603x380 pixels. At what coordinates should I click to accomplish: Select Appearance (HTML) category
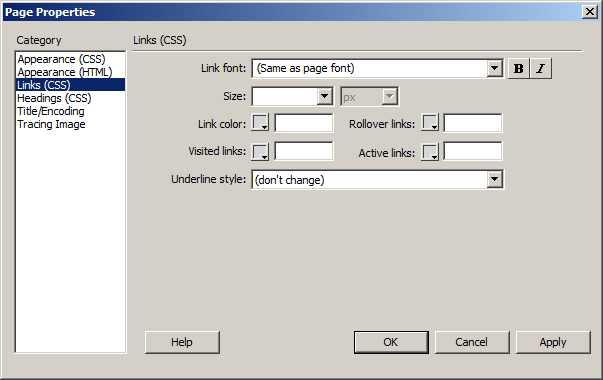coord(65,72)
